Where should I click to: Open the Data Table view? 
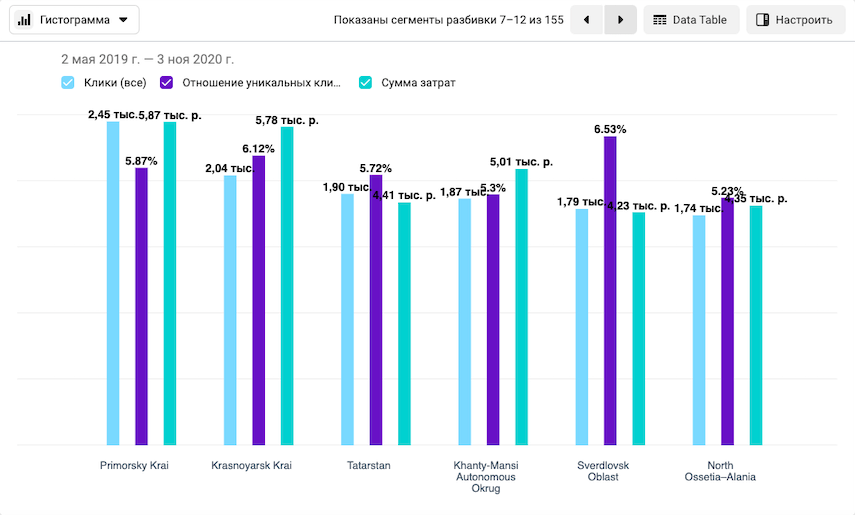(x=691, y=20)
